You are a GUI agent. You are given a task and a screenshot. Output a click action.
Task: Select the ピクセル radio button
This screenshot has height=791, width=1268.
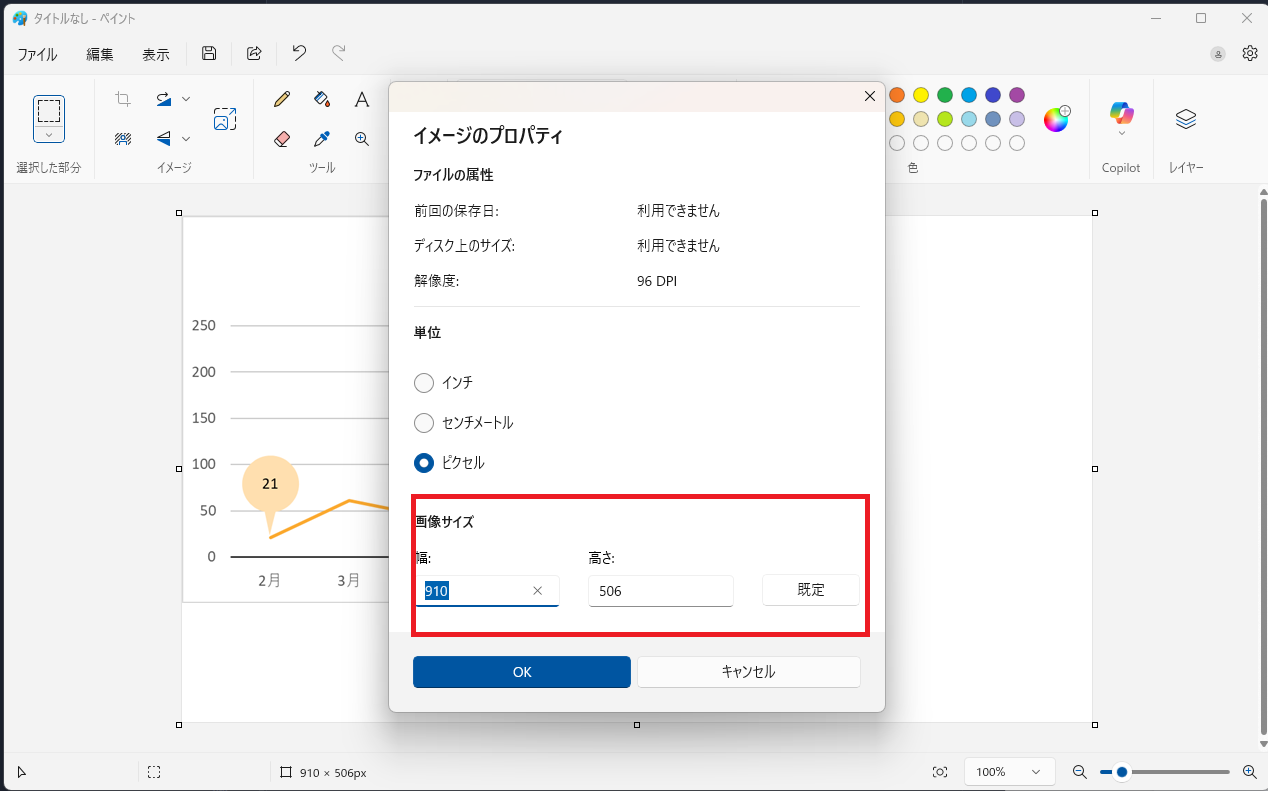424,463
